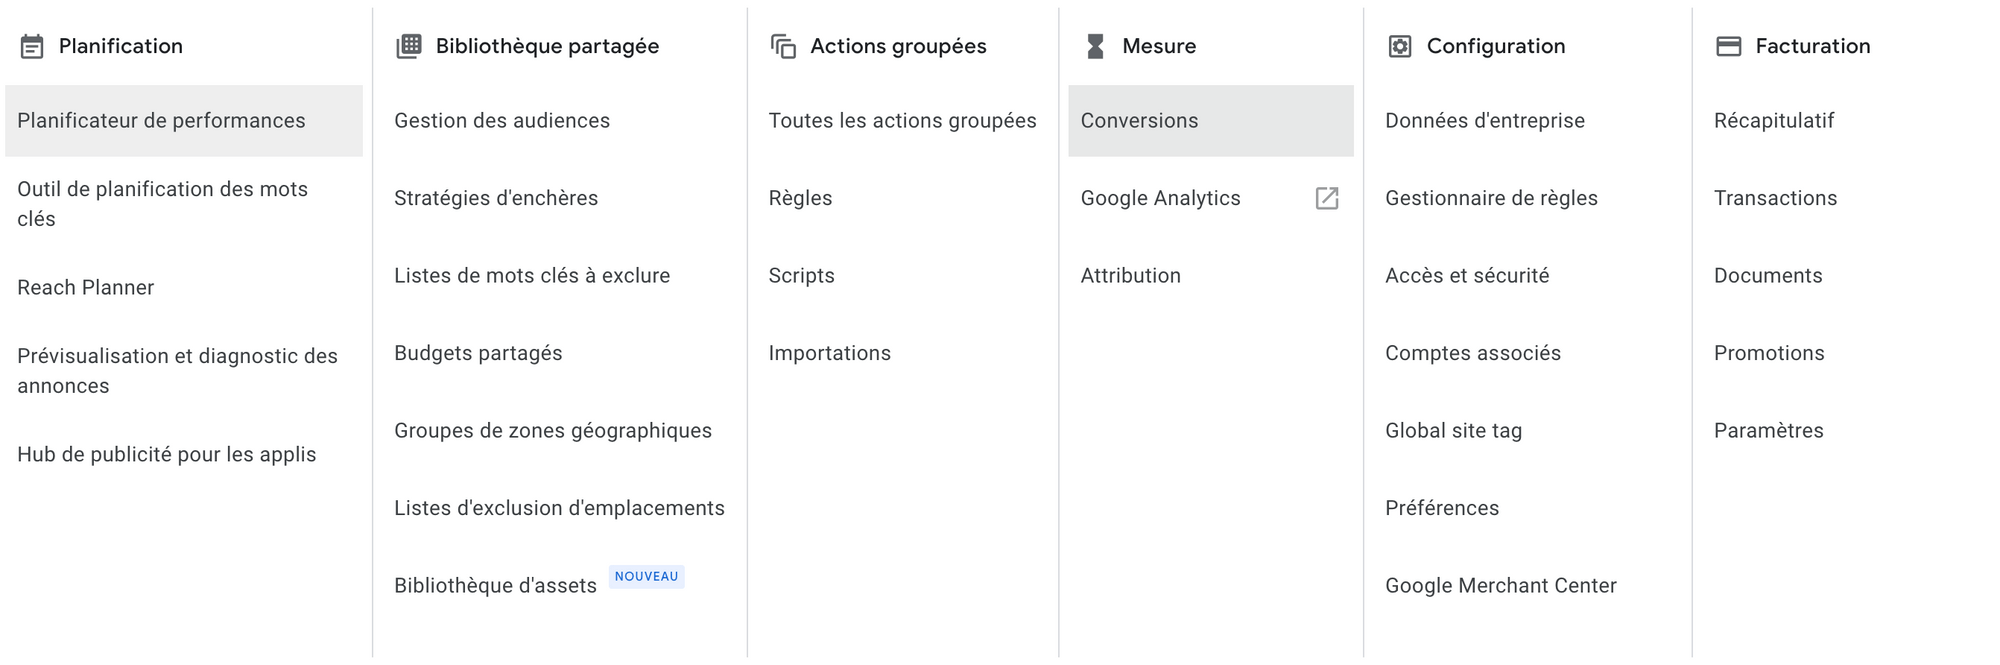Open Paramètres under Facturation
Screen dimensions: 2000x665
pyautogui.click(x=1768, y=431)
